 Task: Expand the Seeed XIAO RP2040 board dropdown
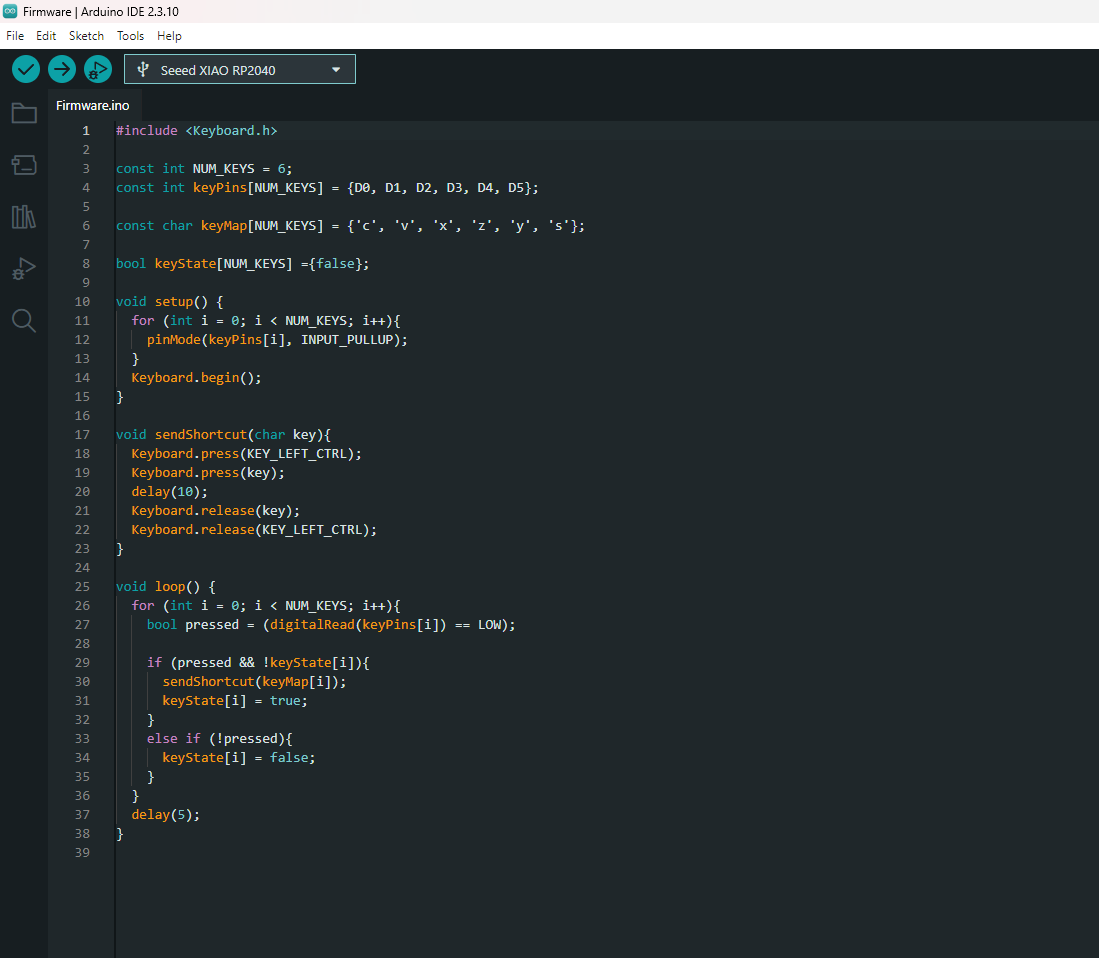pos(240,69)
